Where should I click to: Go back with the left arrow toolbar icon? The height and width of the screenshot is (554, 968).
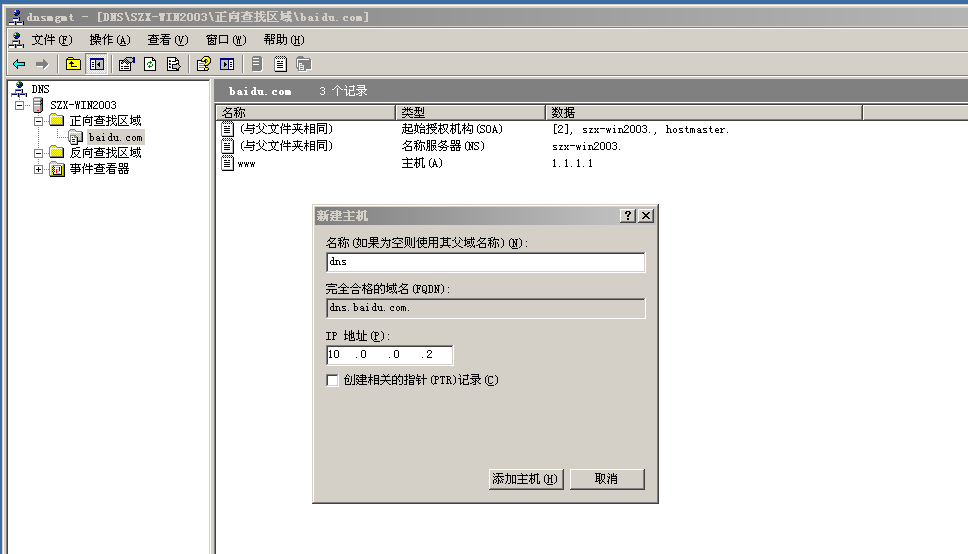[19, 64]
